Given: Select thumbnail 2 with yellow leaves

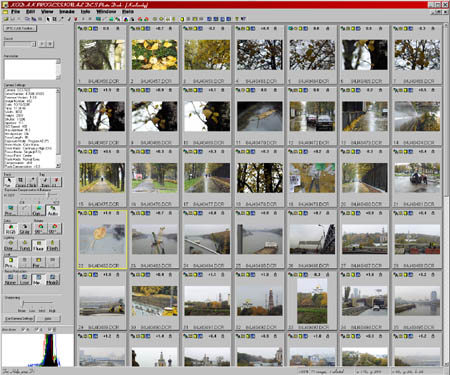Looking at the screenshot, I should (154, 55).
